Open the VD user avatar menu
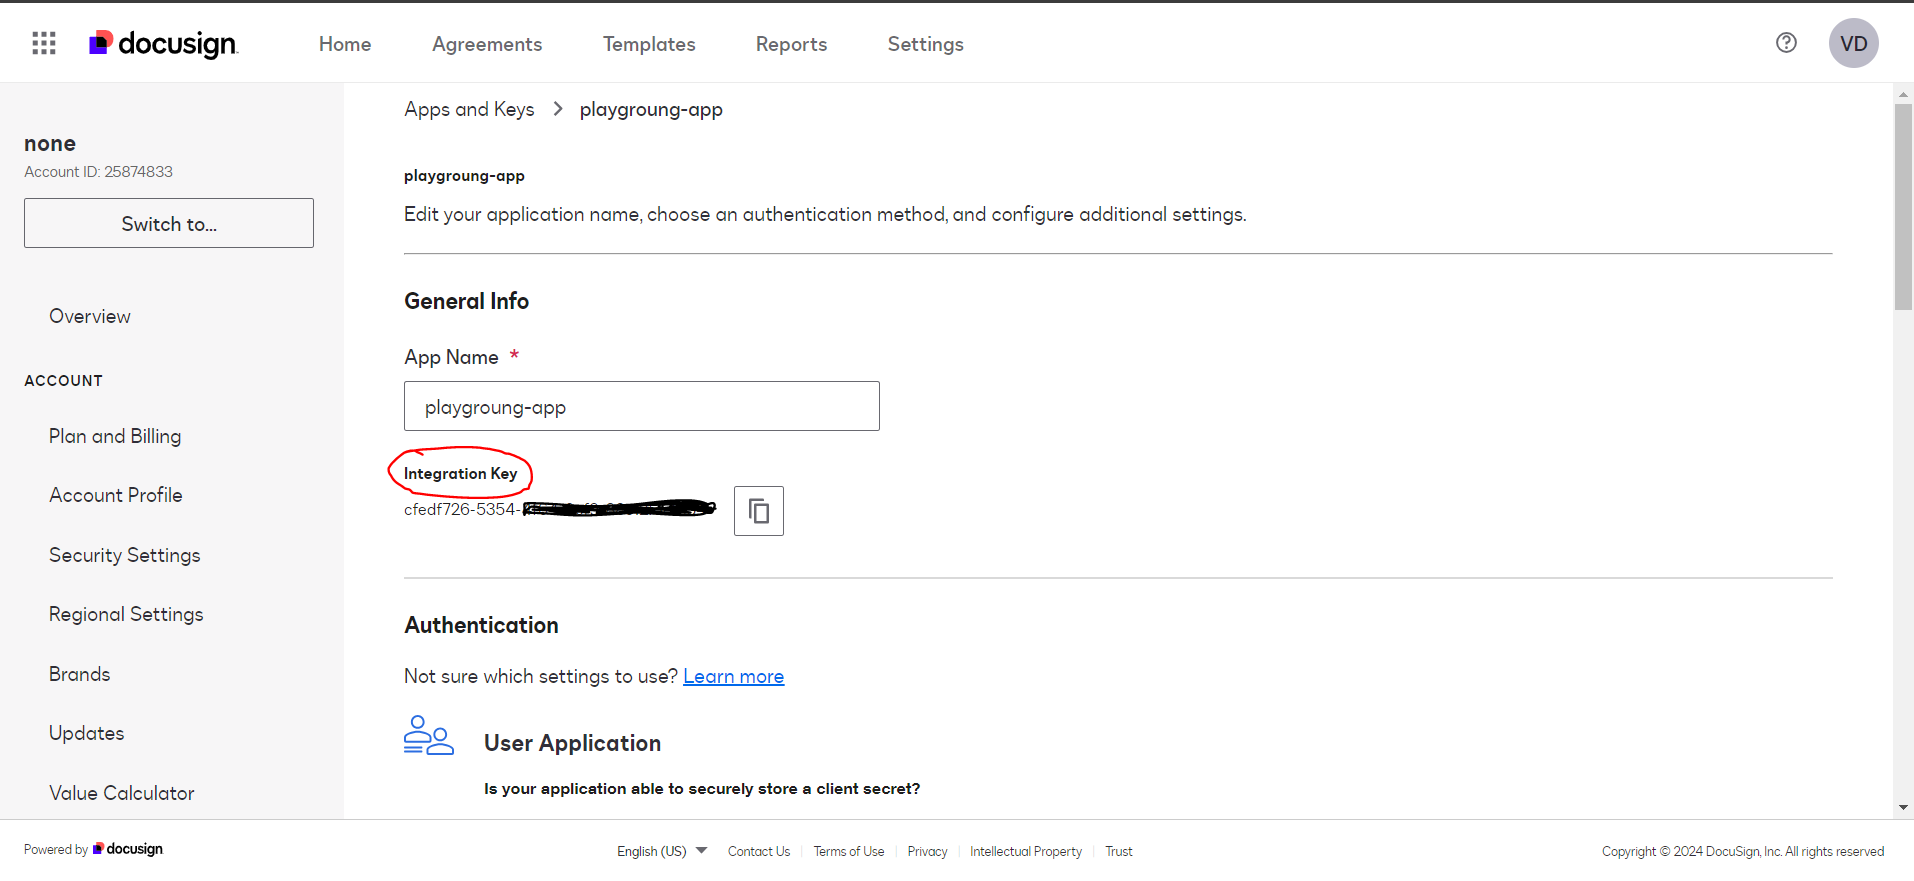 click(1853, 43)
